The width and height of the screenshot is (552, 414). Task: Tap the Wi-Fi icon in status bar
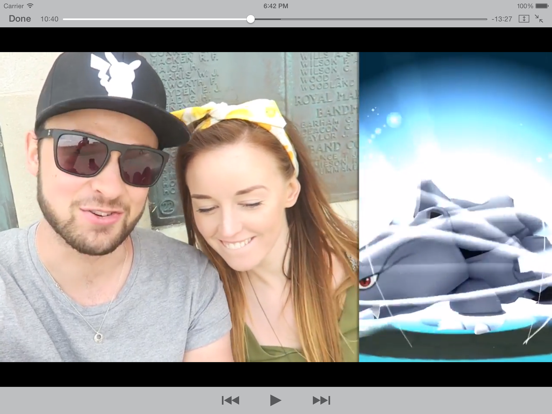tap(30, 6)
